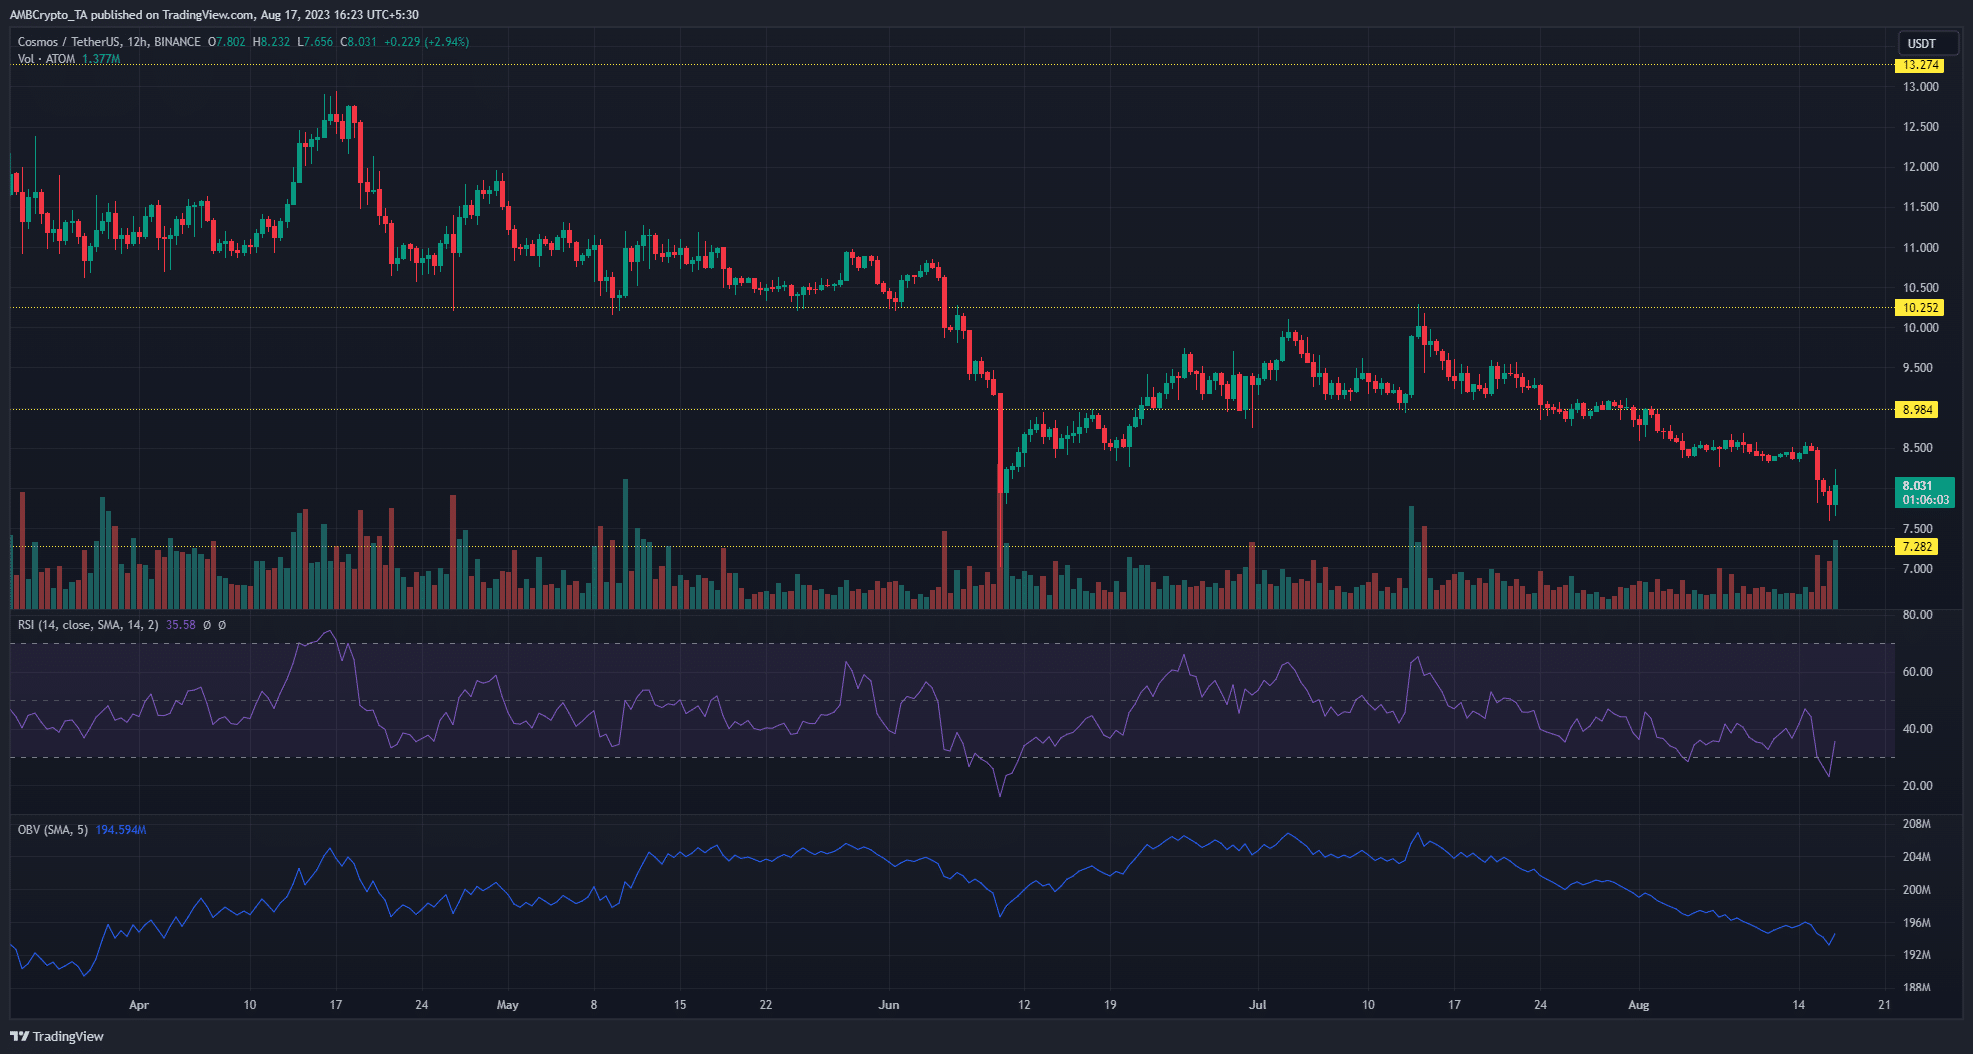
Task: Click the Vol · ATOM volume legend
Action: point(46,59)
